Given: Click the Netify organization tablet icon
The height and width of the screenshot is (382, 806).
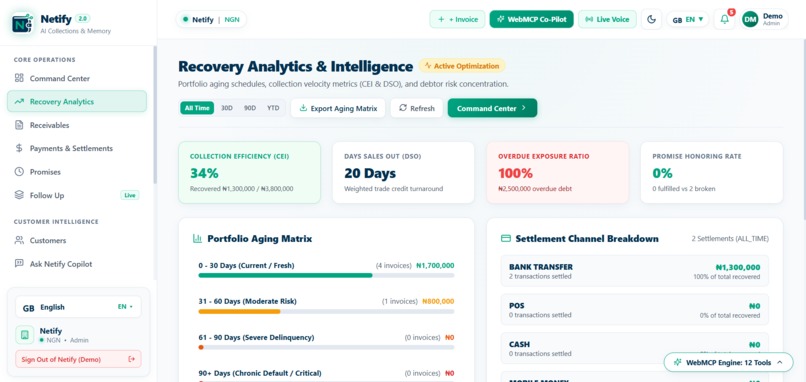Looking at the screenshot, I should (x=25, y=335).
